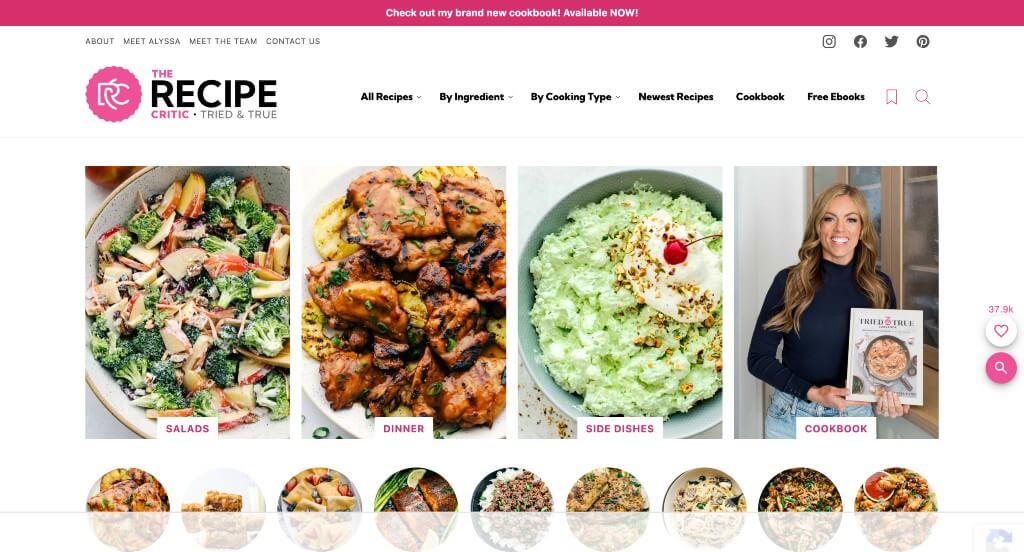The height and width of the screenshot is (552, 1024).
Task: Go to the Cookbook menu item
Action: pyautogui.click(x=760, y=97)
